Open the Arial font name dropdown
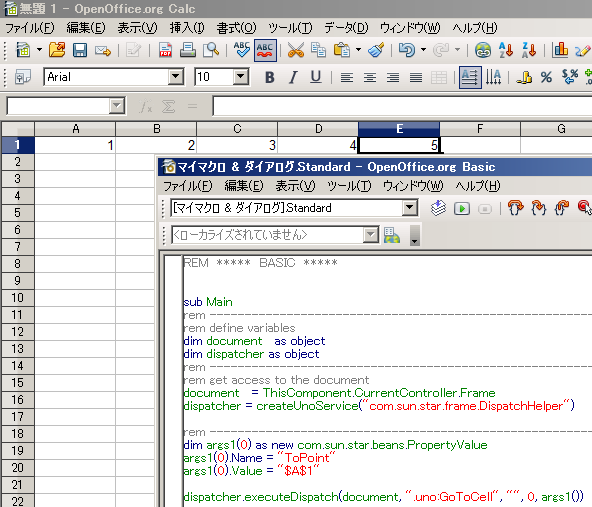This screenshot has width=592, height=507. tap(176, 77)
